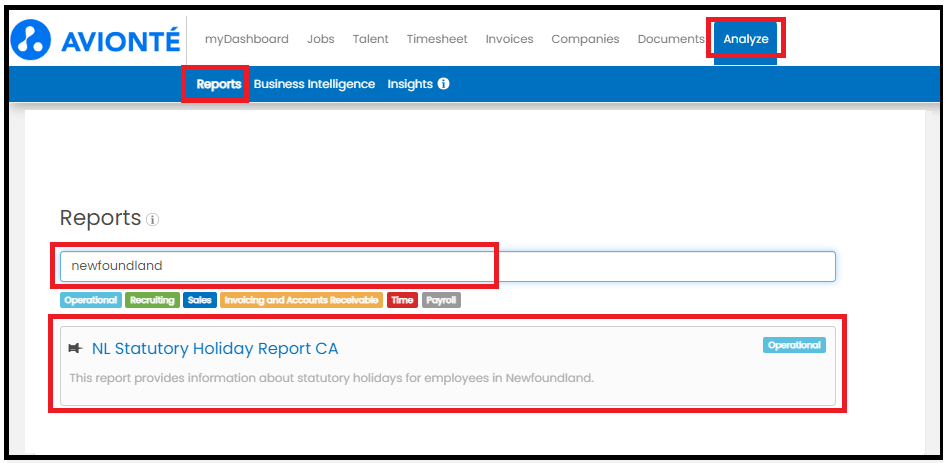Toggle the Recruiting category filter tag
This screenshot has height=463, width=950.
tap(152, 300)
